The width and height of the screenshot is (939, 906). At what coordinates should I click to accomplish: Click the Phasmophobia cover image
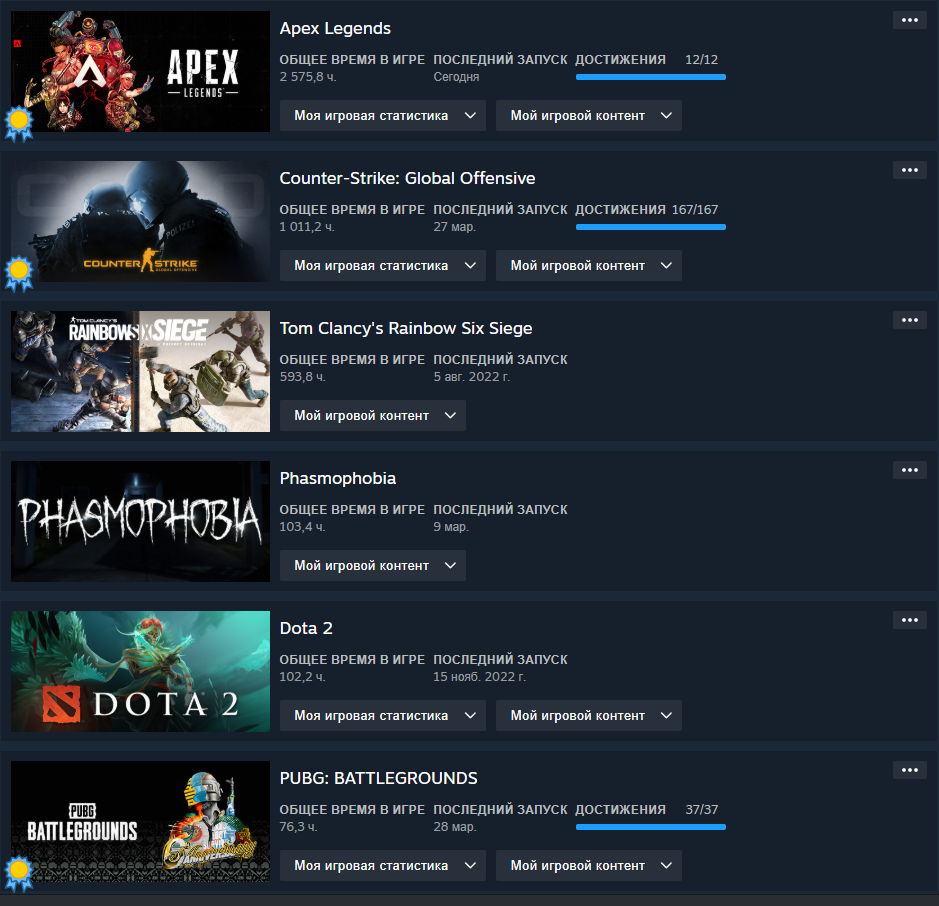click(140, 521)
